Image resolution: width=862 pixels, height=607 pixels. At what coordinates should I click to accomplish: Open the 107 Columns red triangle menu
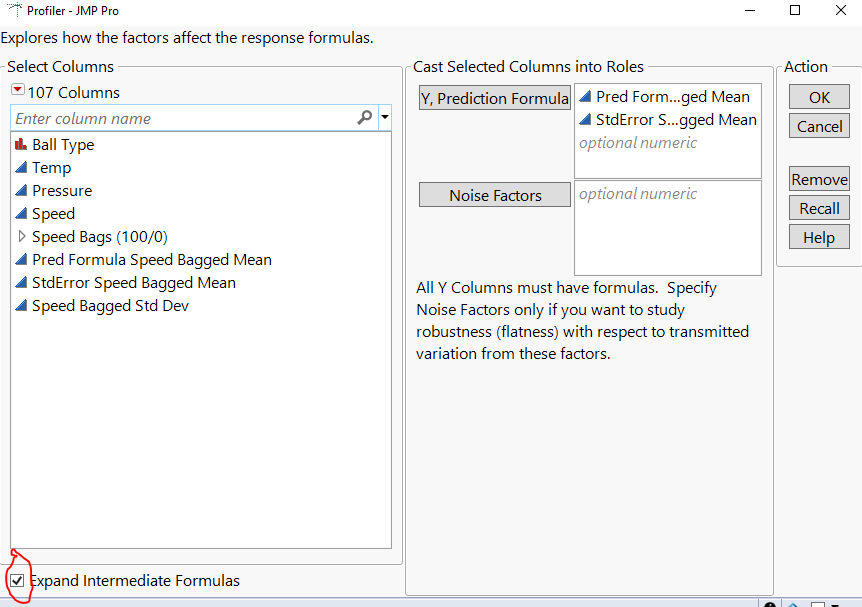[18, 91]
